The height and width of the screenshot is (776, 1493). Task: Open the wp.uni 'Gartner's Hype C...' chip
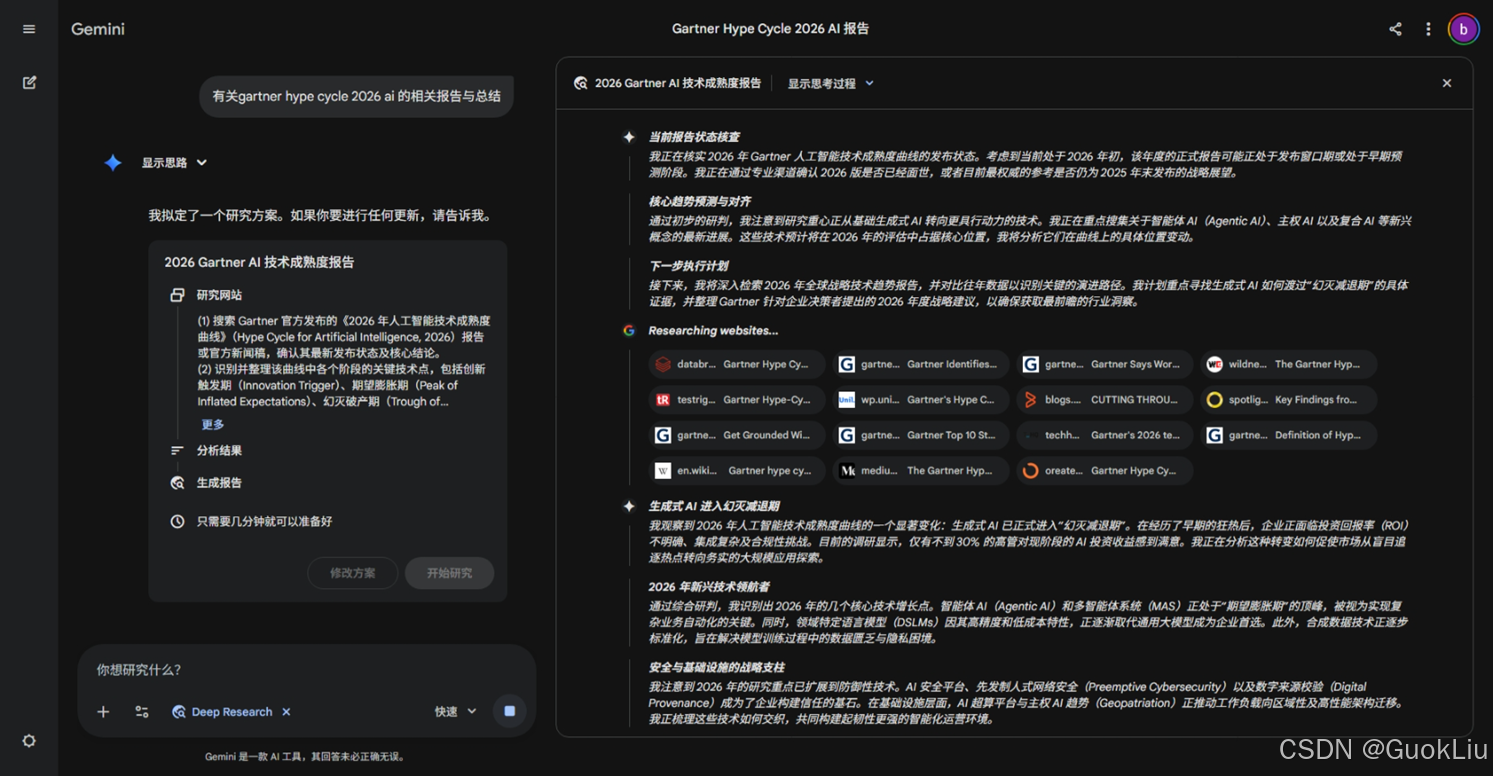(921, 400)
